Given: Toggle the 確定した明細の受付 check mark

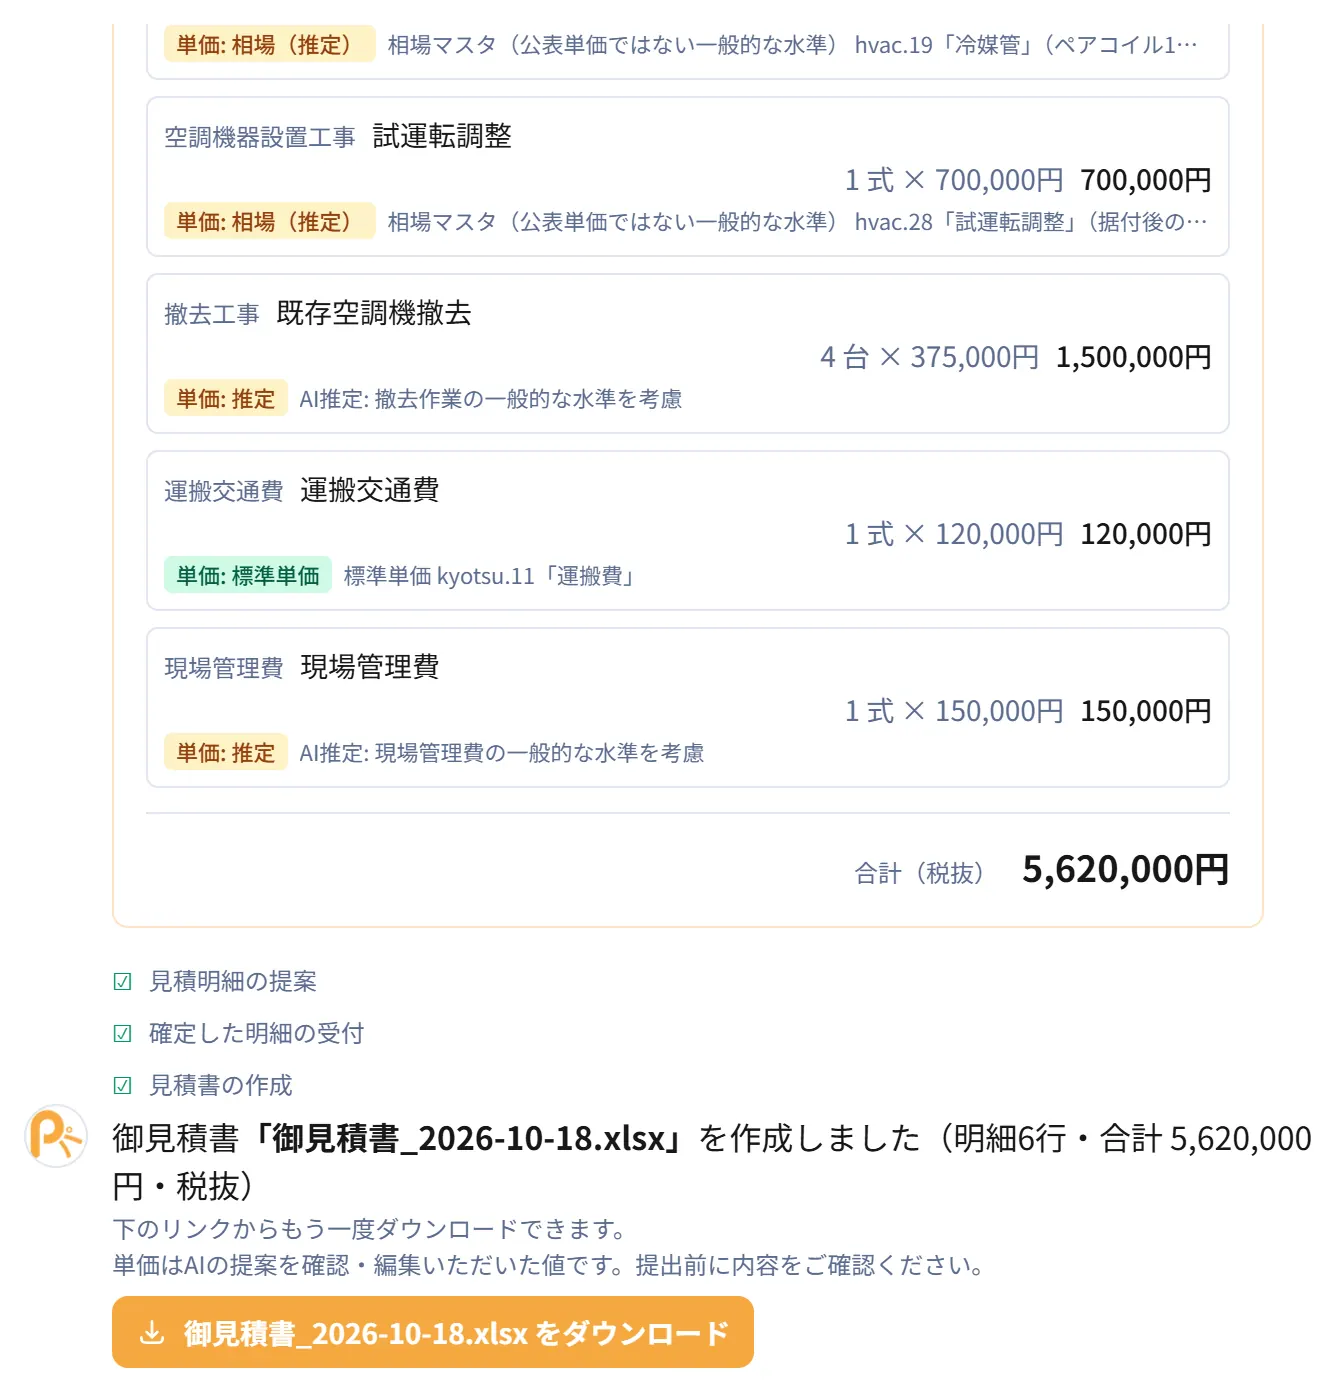Looking at the screenshot, I should click(122, 1034).
